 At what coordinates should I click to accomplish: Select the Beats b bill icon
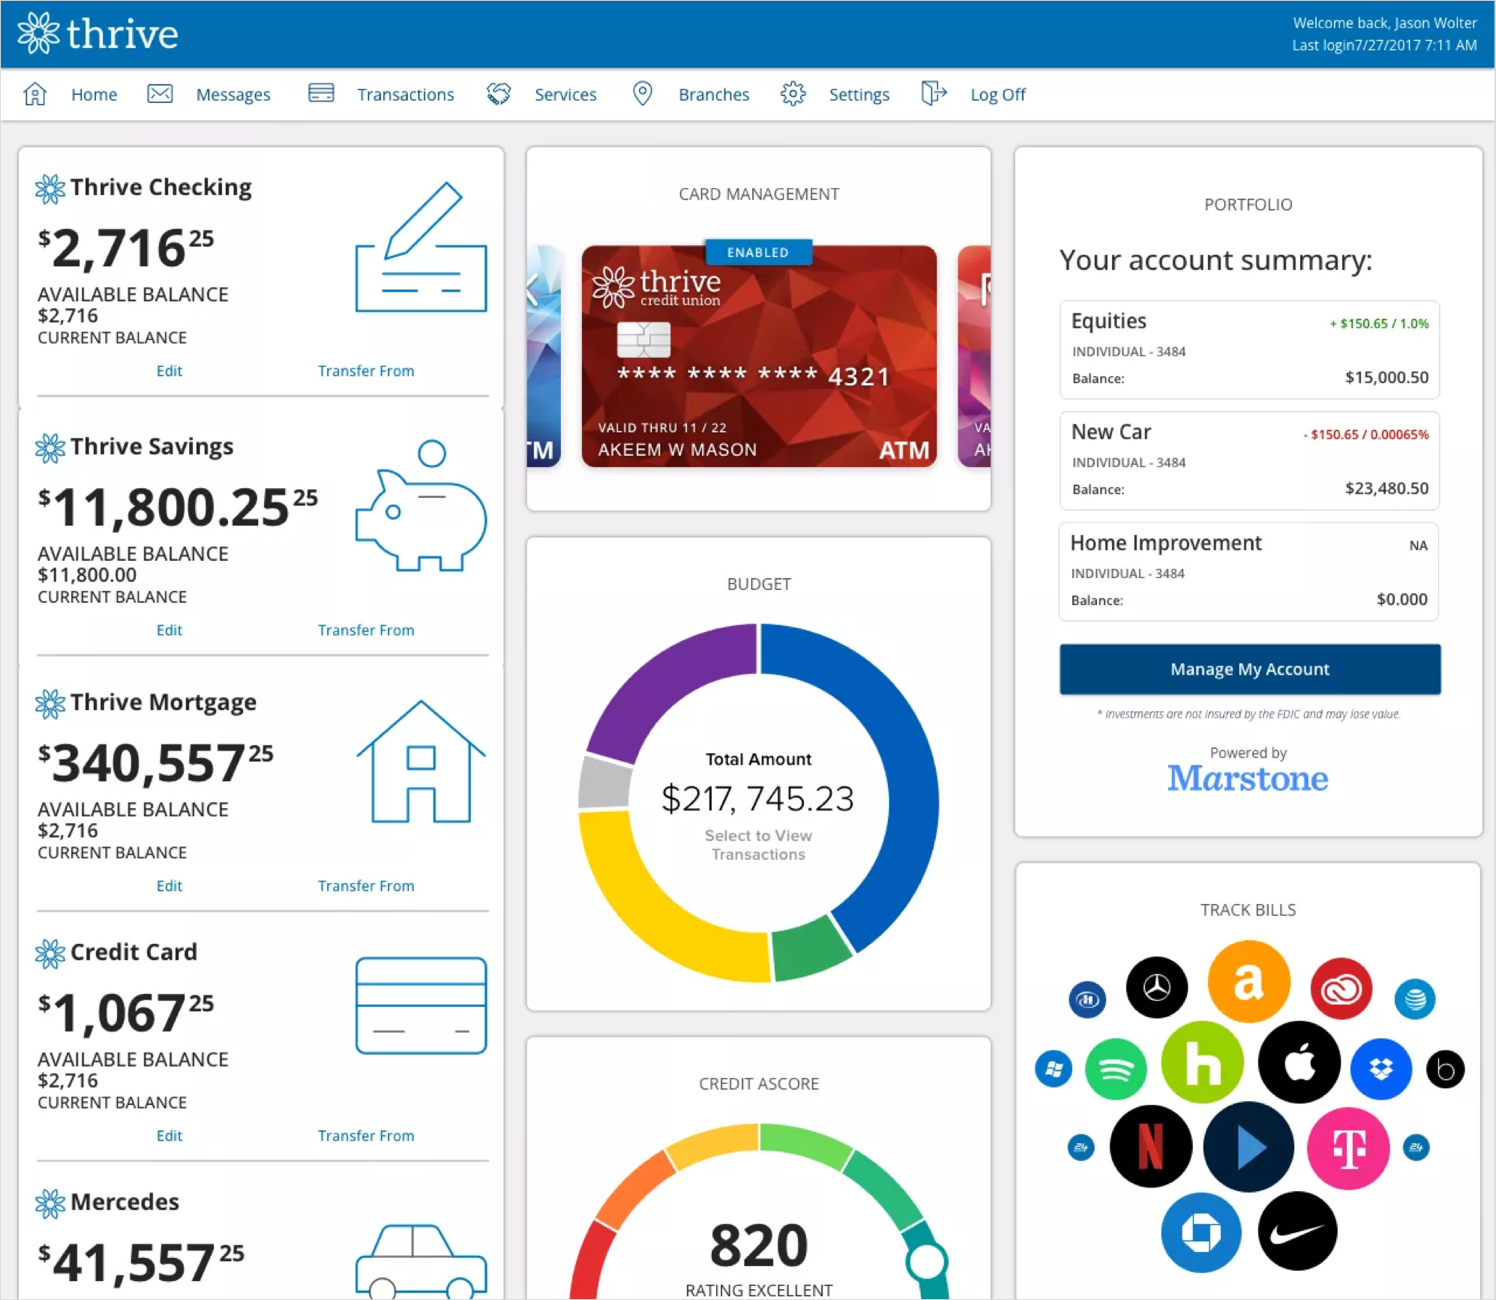1445,1070
